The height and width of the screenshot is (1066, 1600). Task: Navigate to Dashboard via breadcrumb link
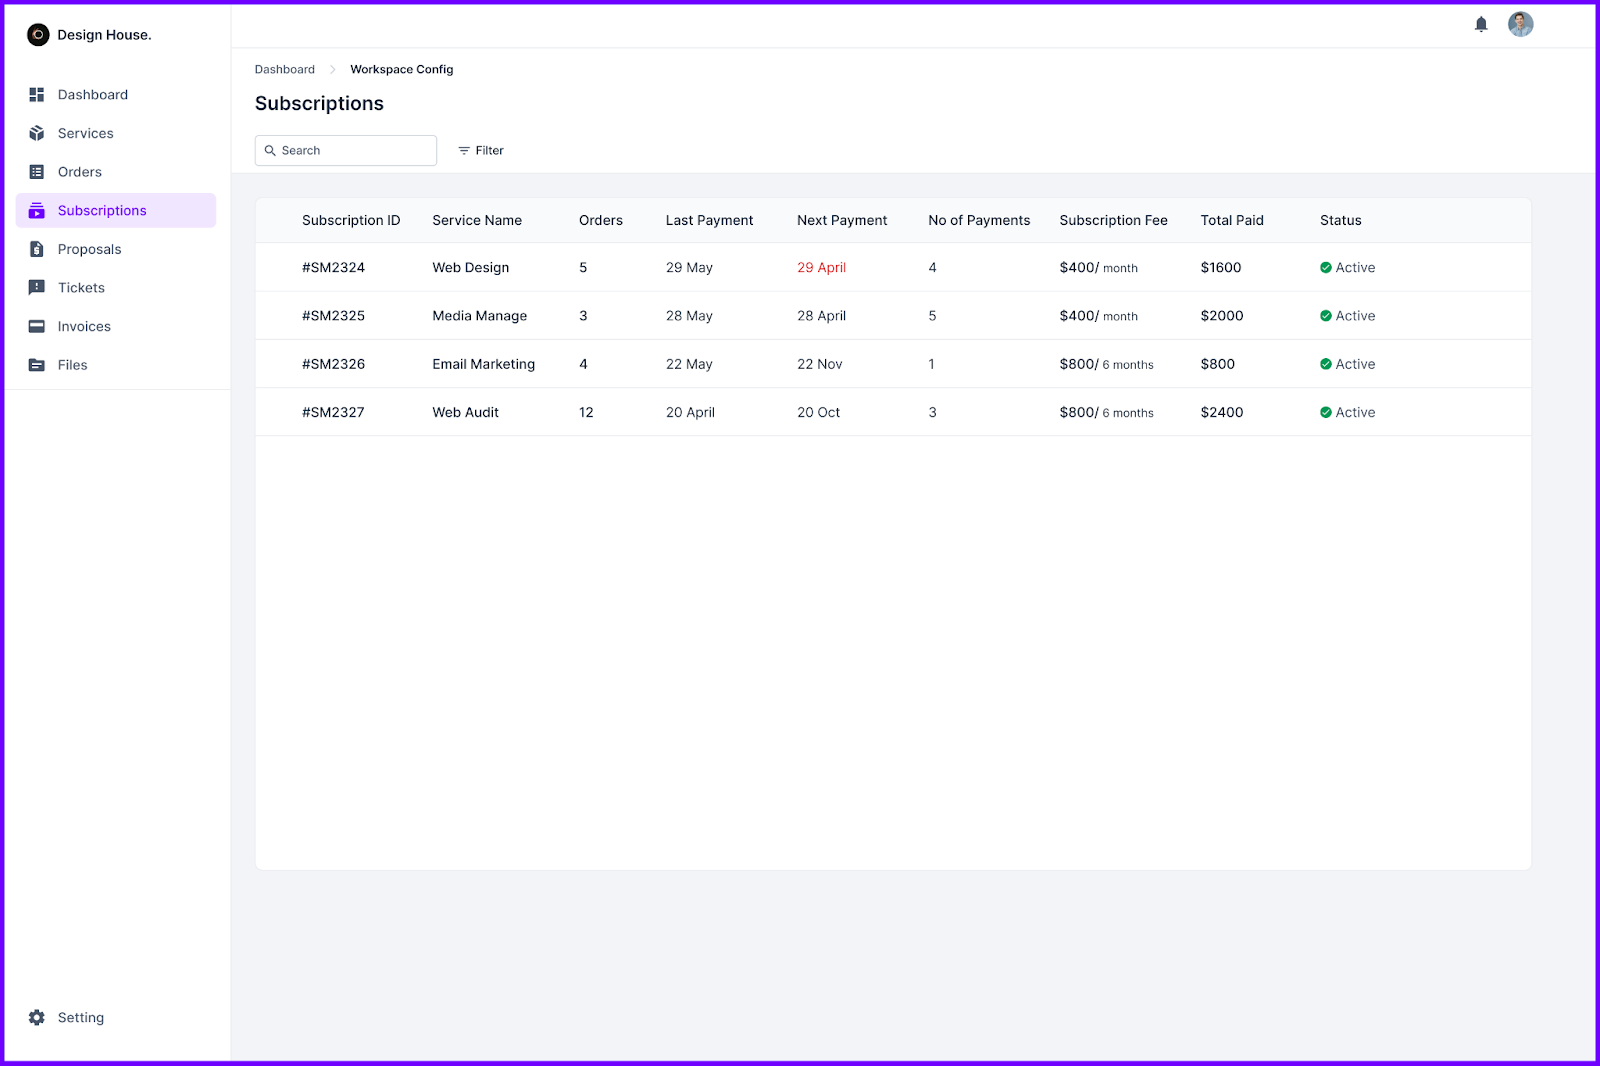[284, 69]
